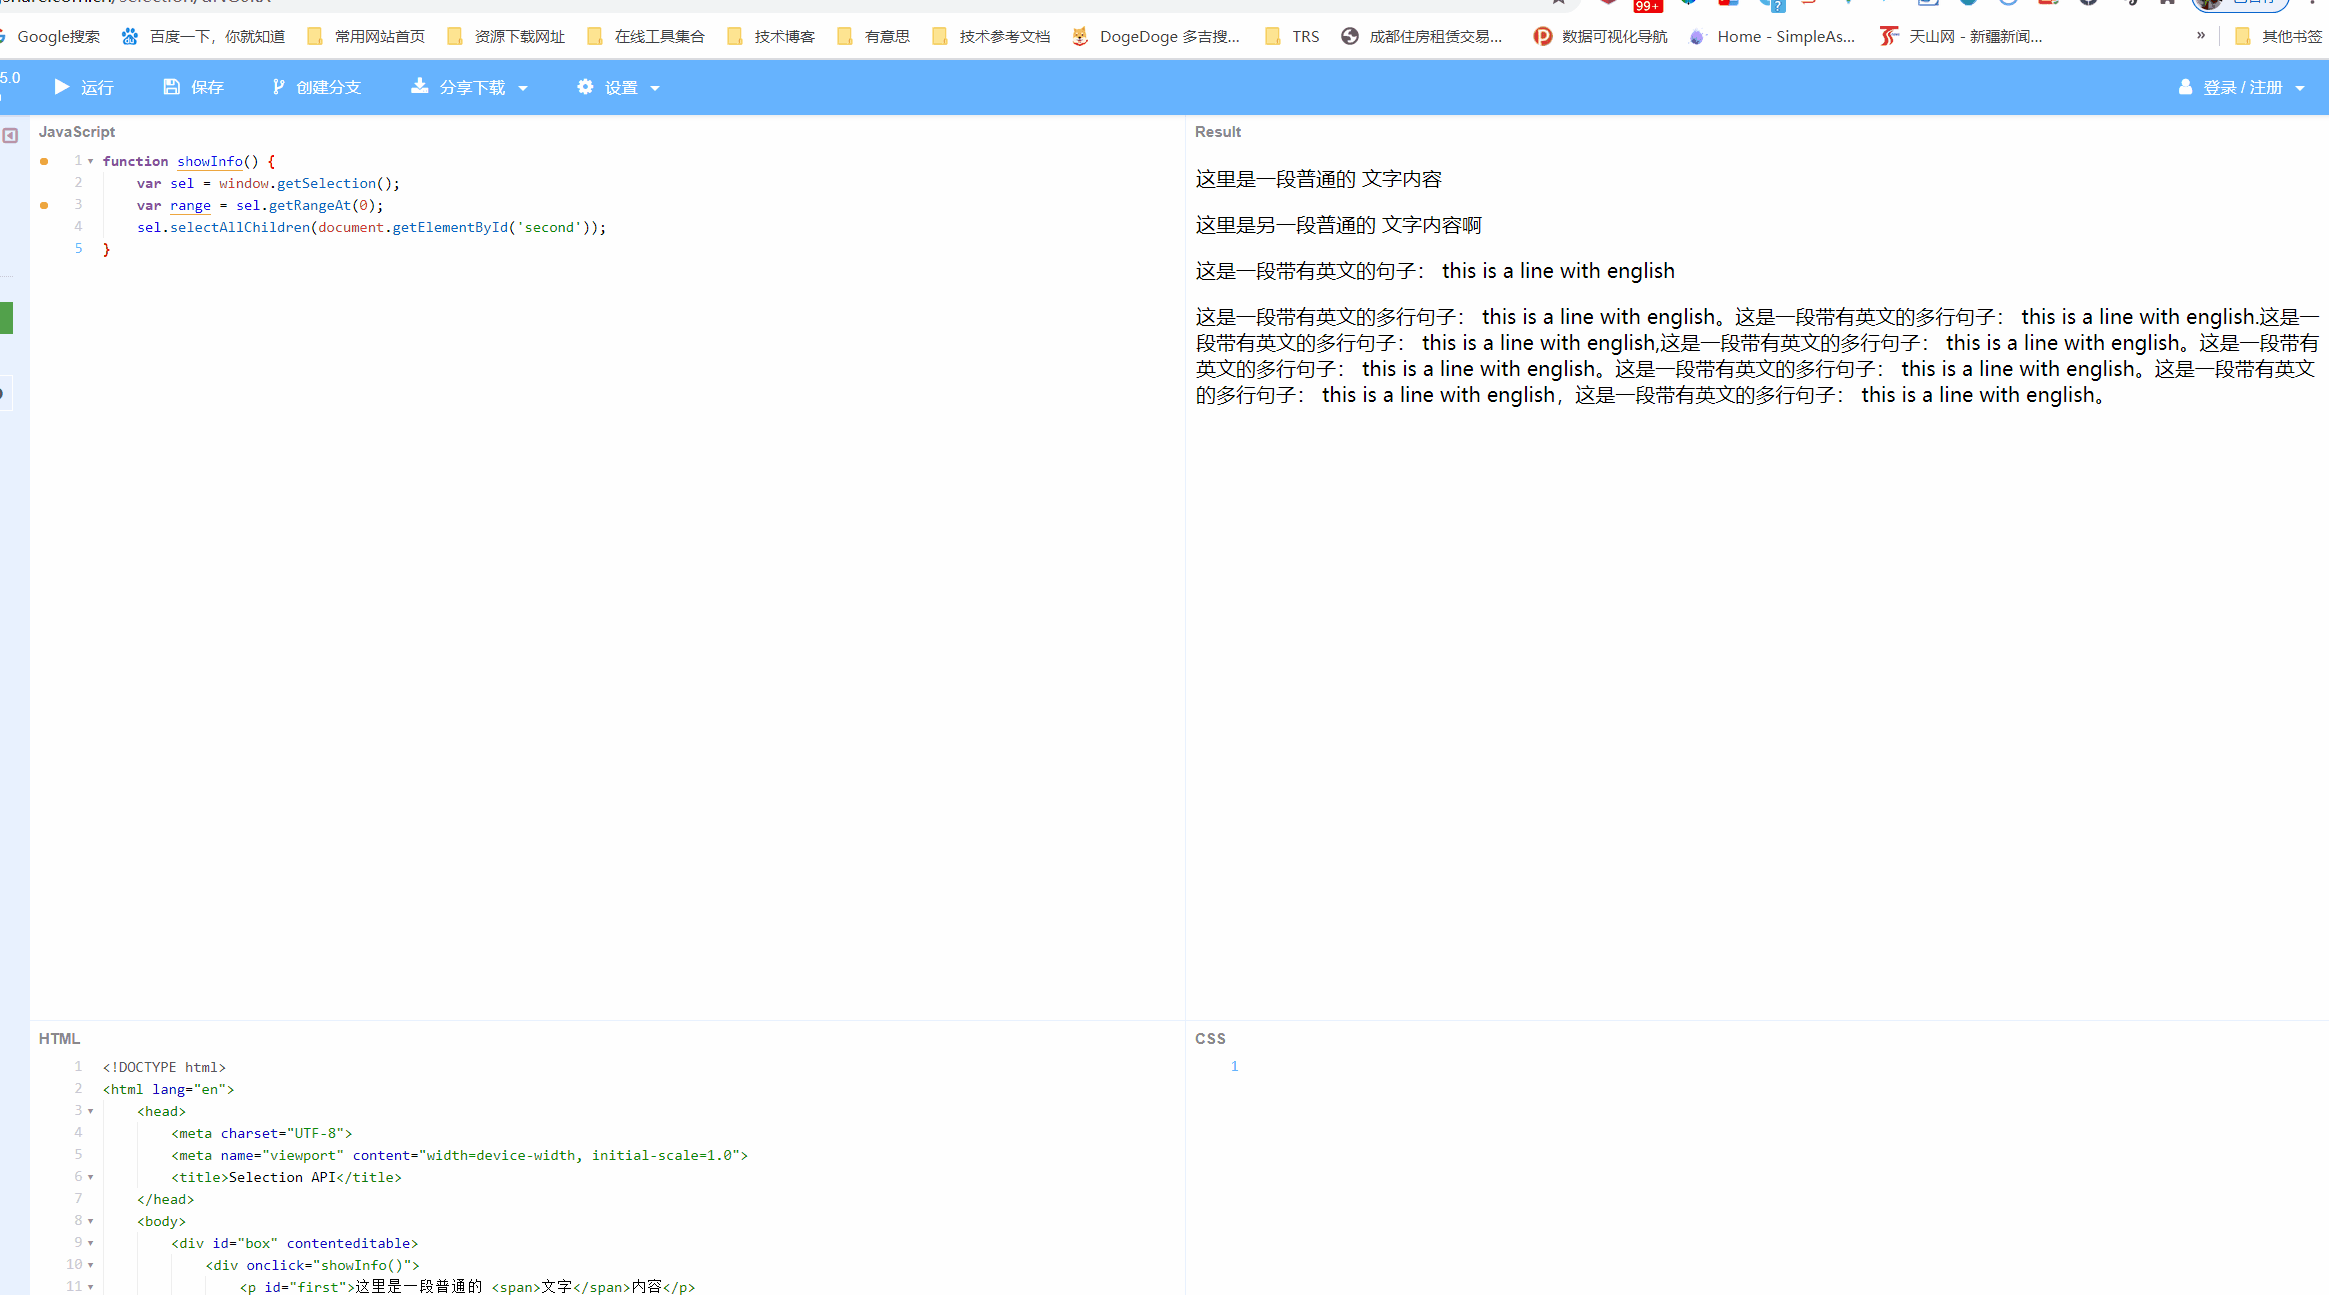Open the Google搜索 bookmark

50,37
